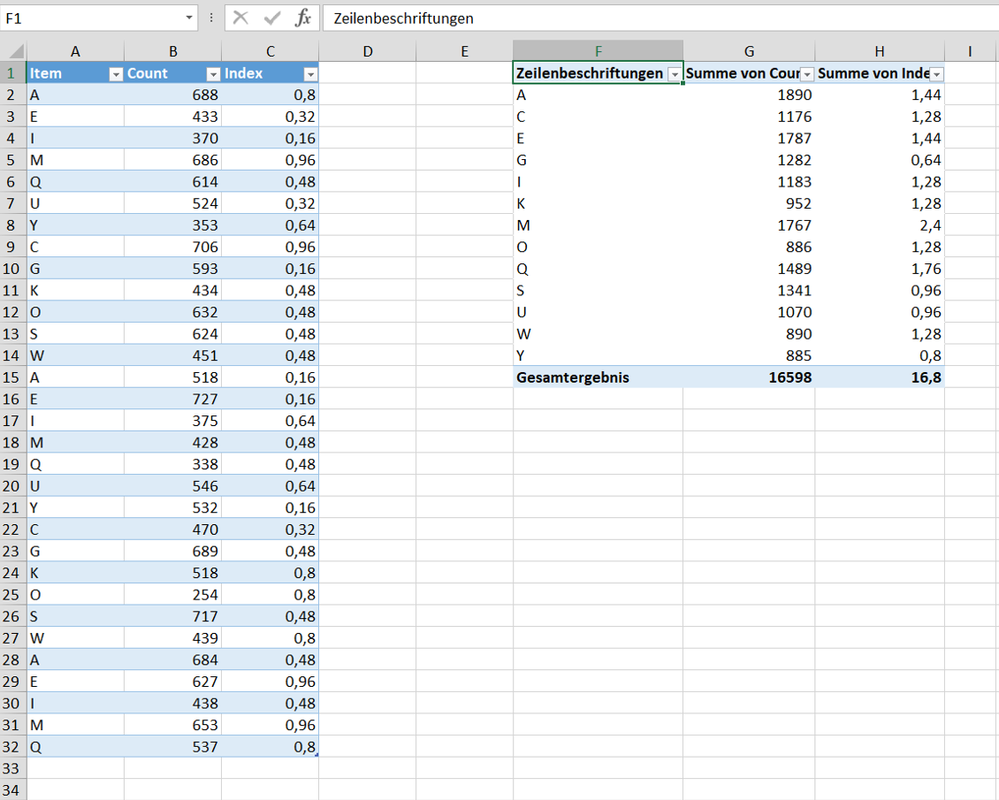Click Count cell with value 254

(x=173, y=595)
